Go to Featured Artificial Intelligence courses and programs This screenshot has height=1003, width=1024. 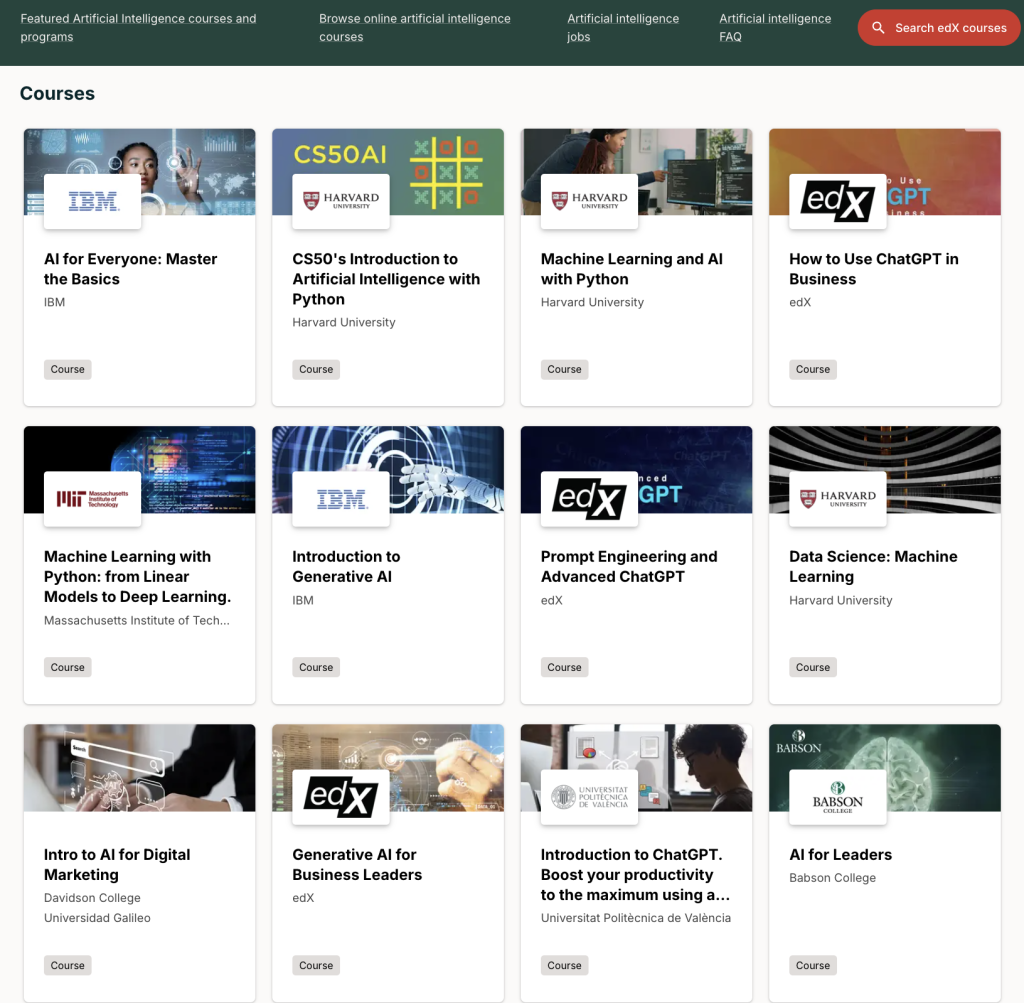(x=138, y=28)
